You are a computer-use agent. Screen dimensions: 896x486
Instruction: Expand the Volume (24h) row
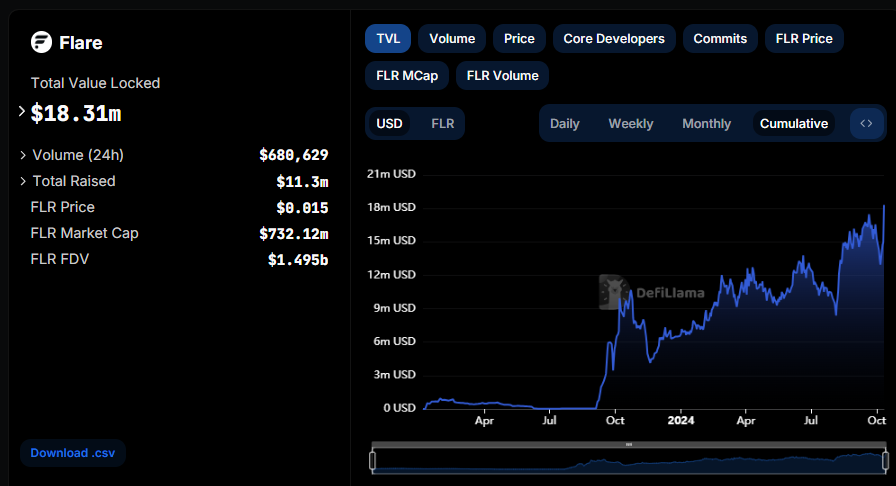[x=23, y=155]
